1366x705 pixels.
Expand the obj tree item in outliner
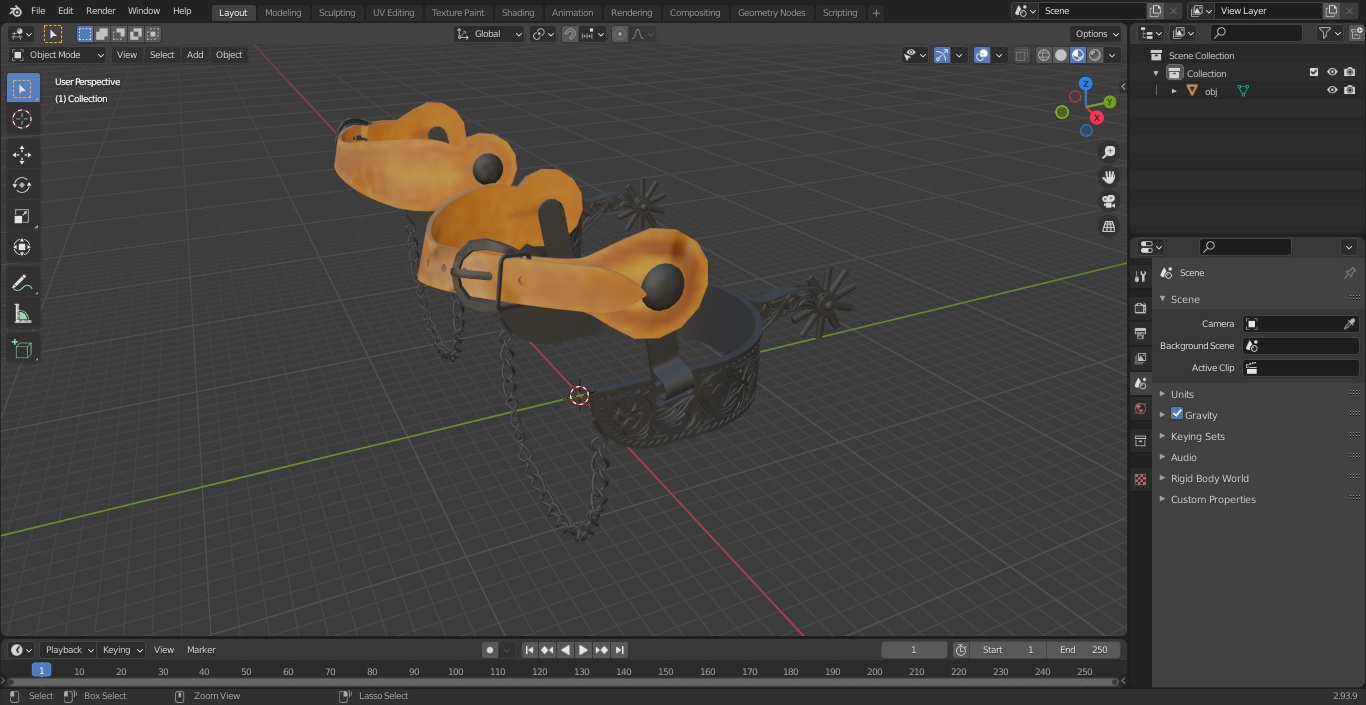coord(1174,91)
